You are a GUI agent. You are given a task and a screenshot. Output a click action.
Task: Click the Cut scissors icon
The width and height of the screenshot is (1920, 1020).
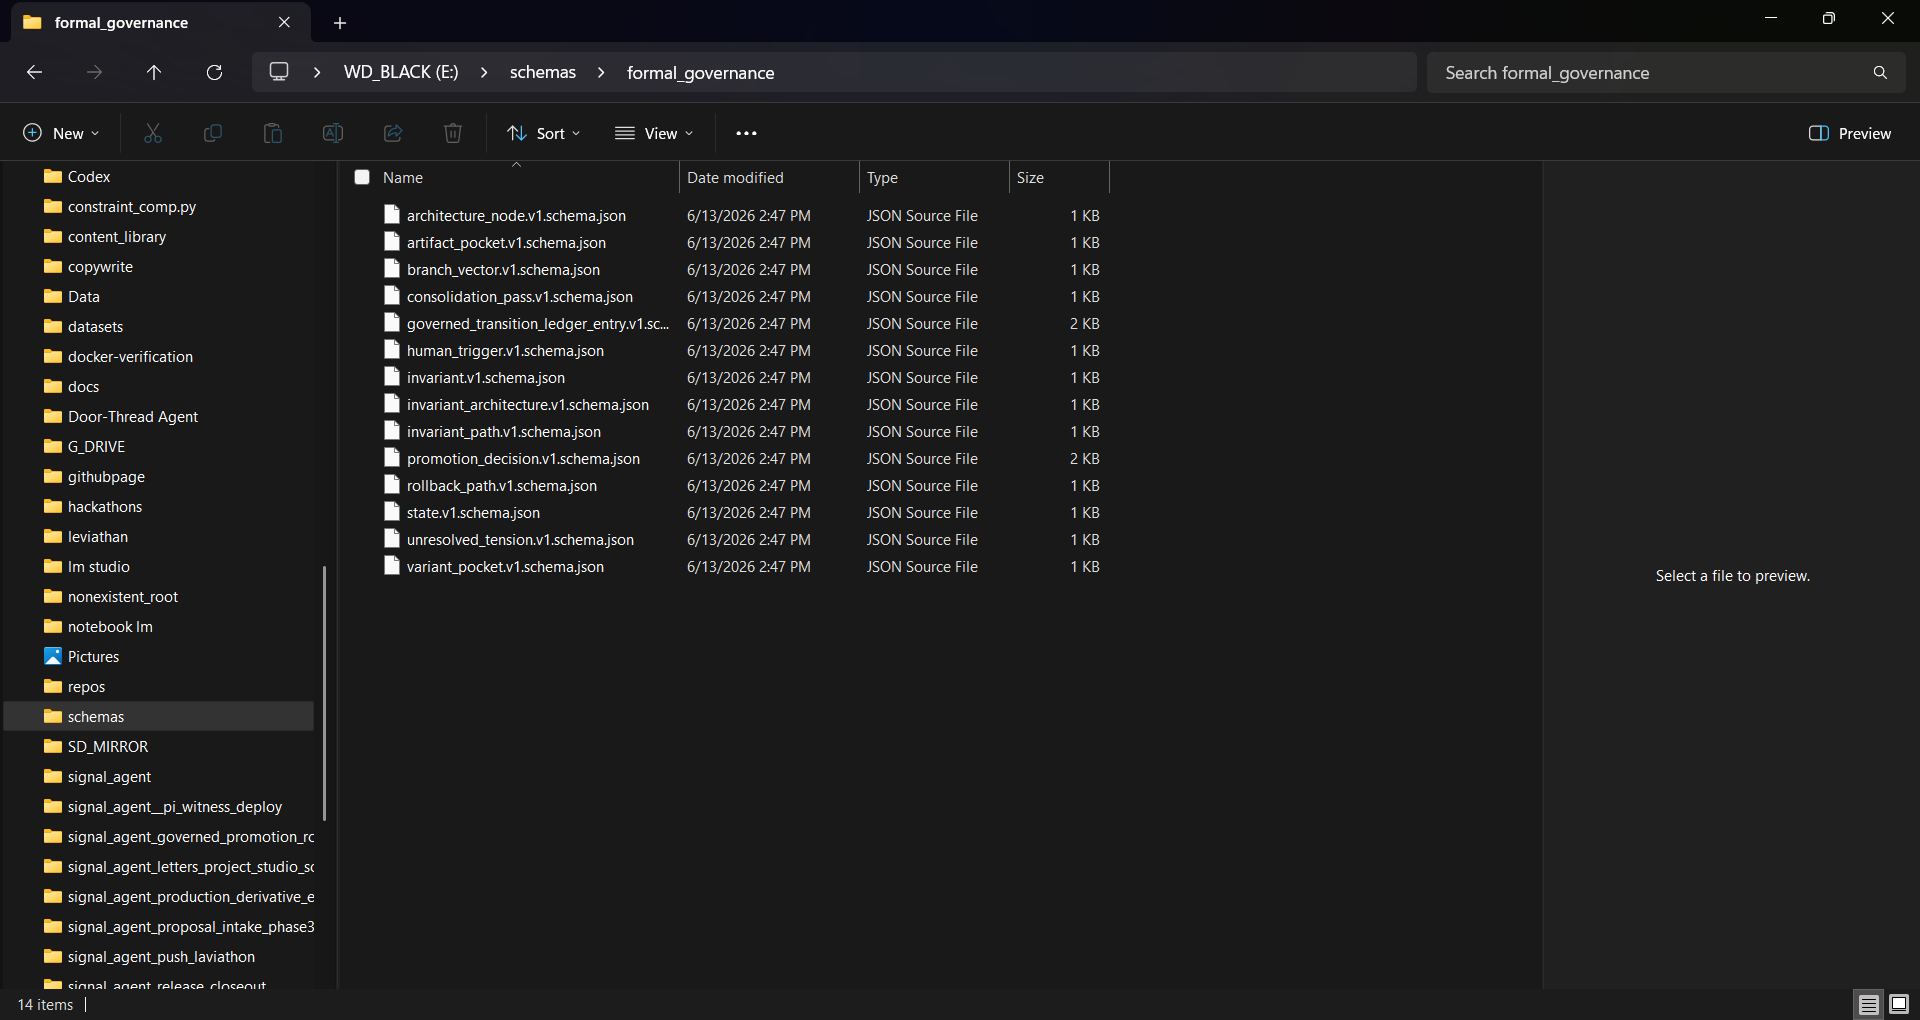(x=153, y=133)
